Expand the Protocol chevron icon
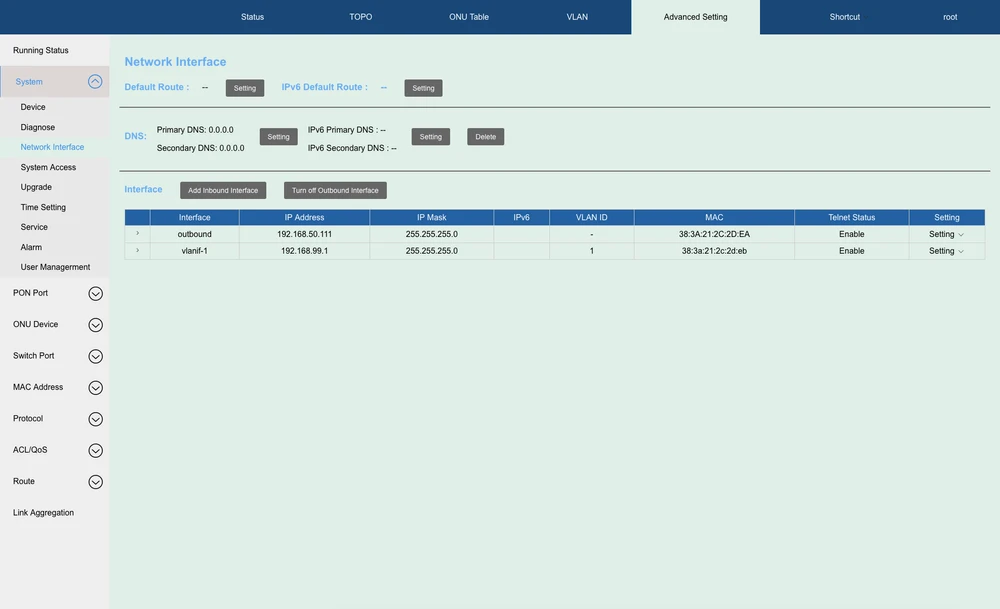Viewport: 1000px width, 609px height. click(95, 419)
